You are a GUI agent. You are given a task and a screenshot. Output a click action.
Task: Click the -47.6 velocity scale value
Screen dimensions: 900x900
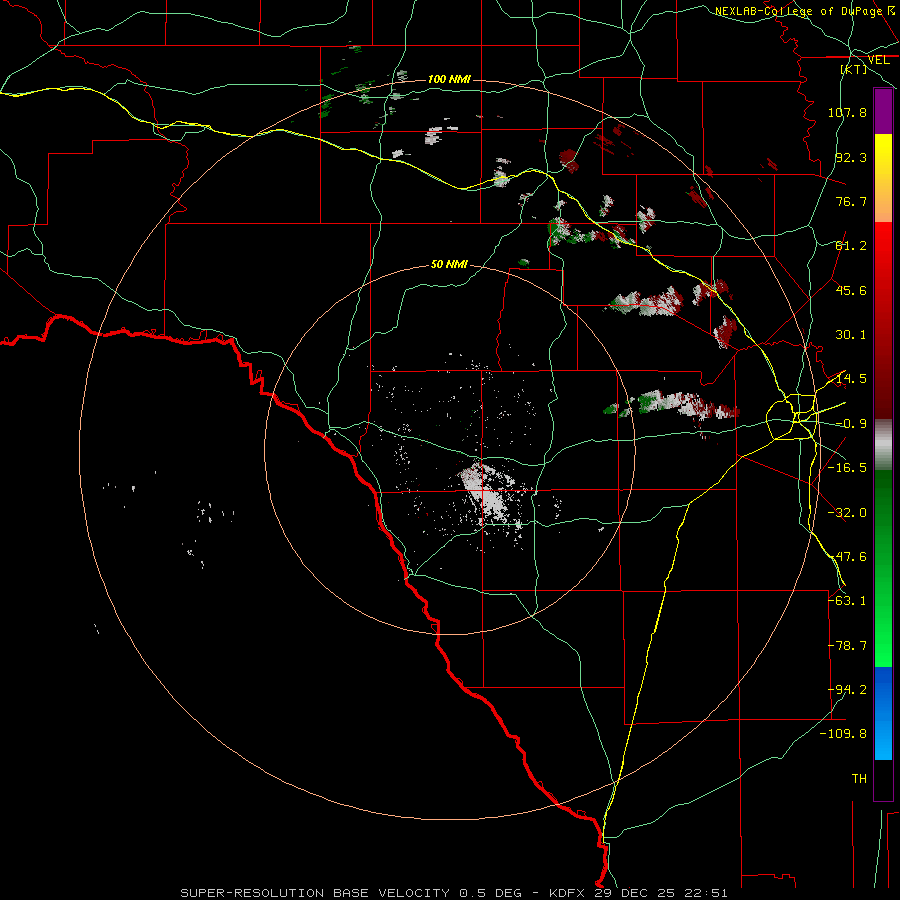[x=847, y=557]
